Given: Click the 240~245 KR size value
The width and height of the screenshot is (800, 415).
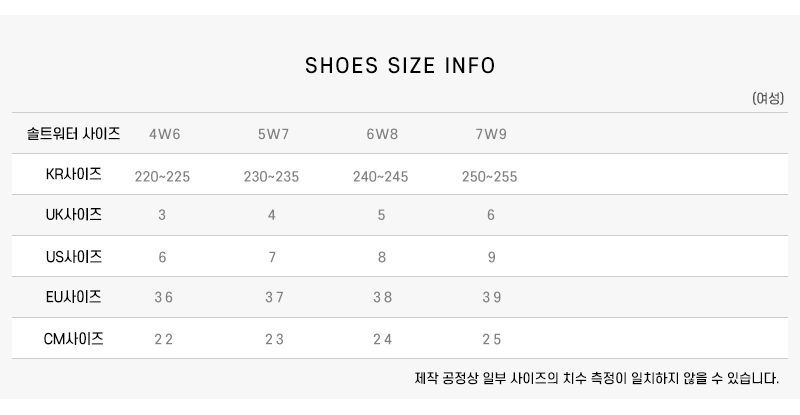Looking at the screenshot, I should click(x=381, y=177).
